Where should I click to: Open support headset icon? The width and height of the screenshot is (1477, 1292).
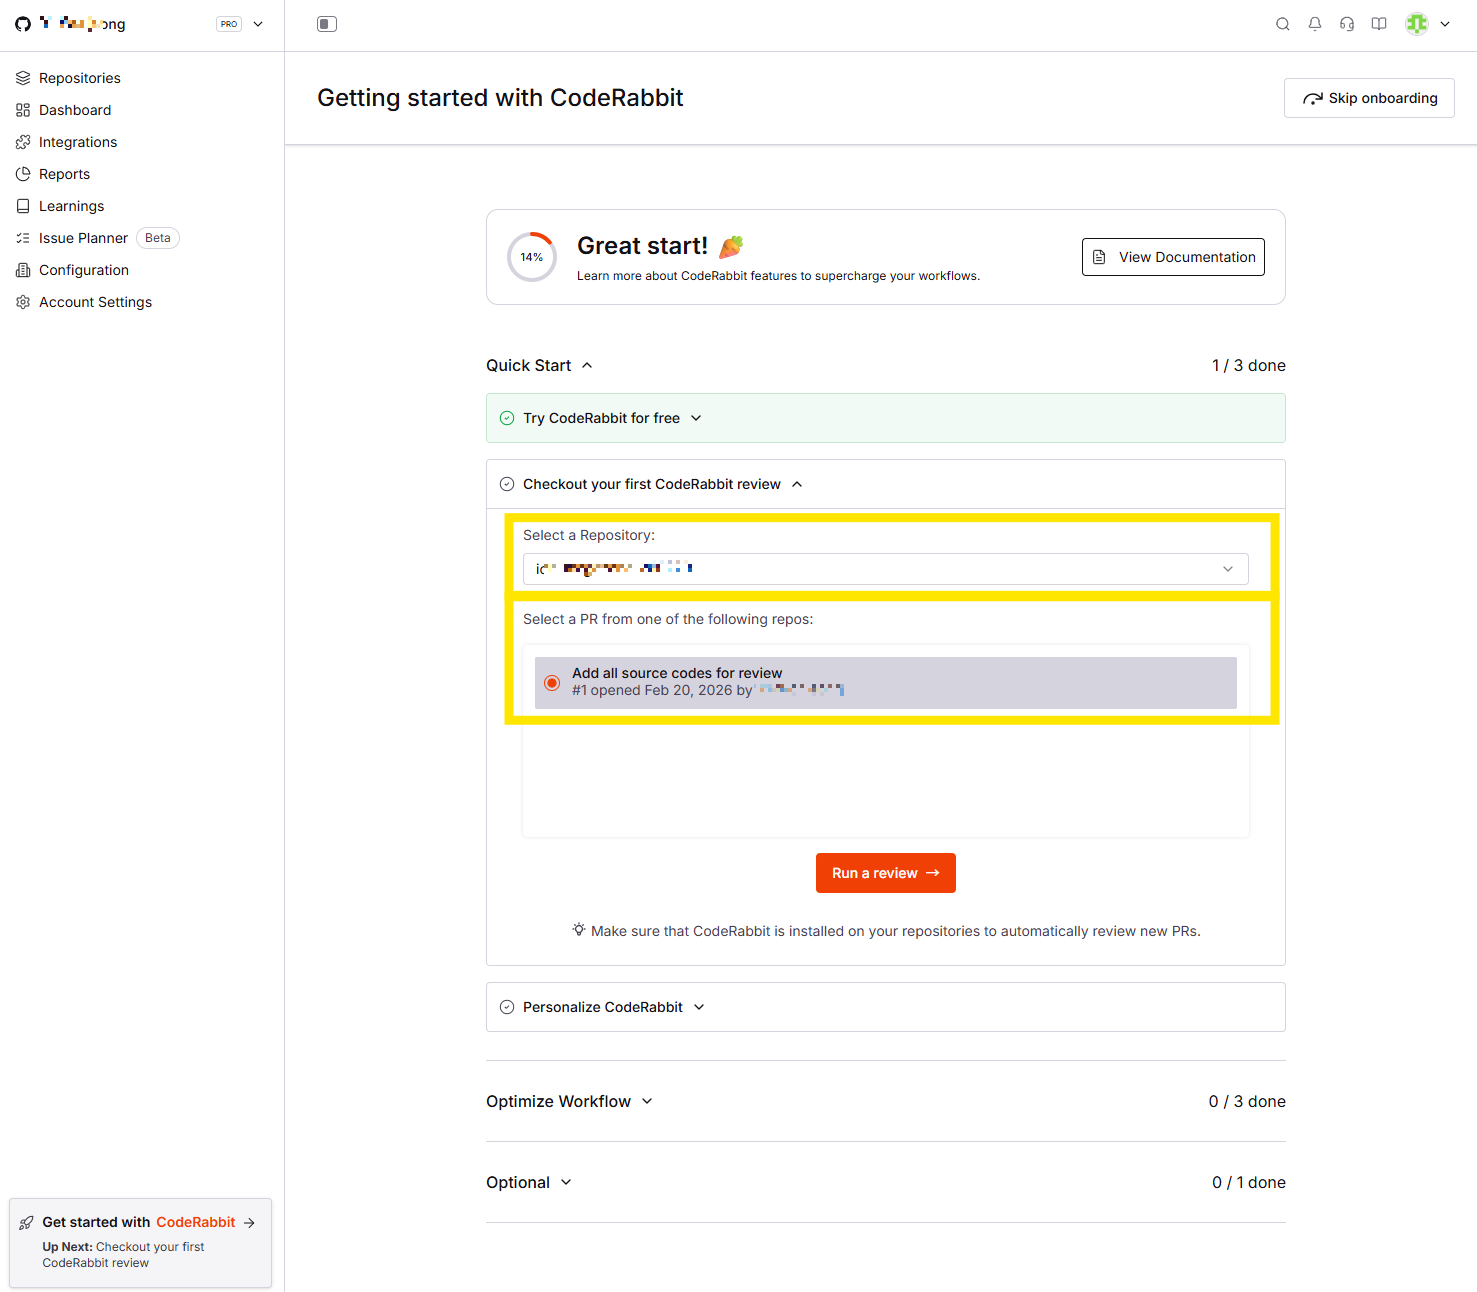pos(1347,24)
